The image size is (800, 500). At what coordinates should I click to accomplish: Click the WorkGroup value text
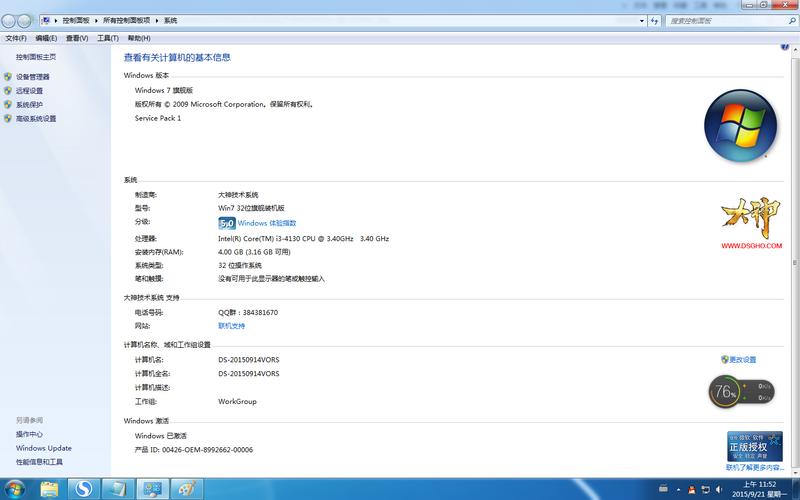237,402
